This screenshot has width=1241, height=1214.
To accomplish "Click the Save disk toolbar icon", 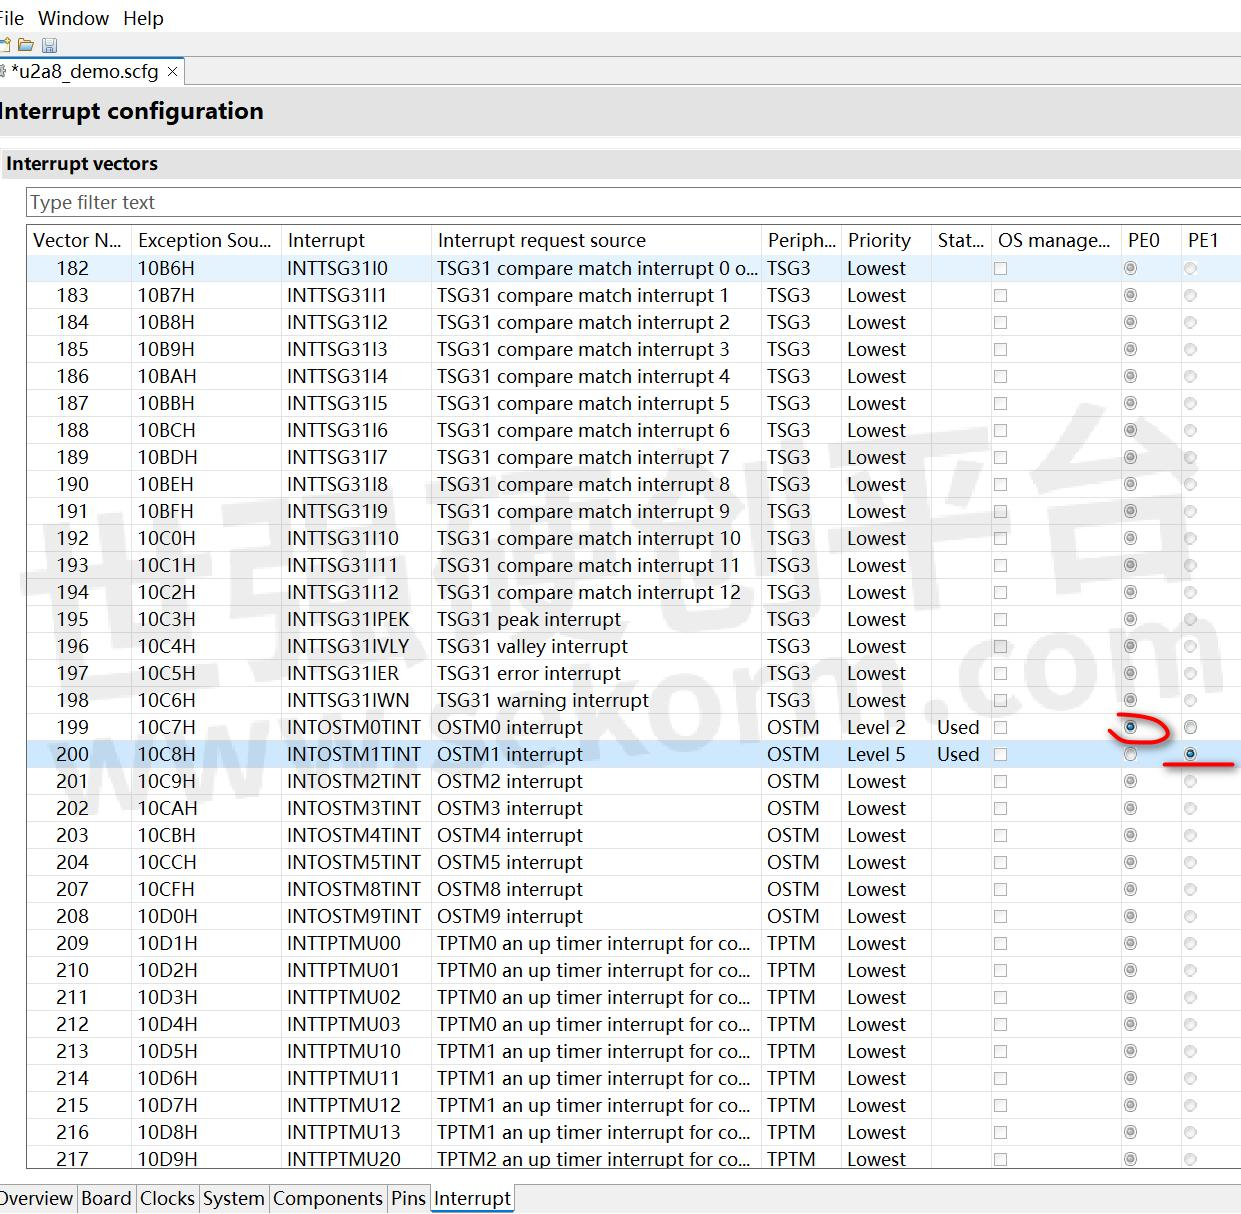I will point(49,45).
